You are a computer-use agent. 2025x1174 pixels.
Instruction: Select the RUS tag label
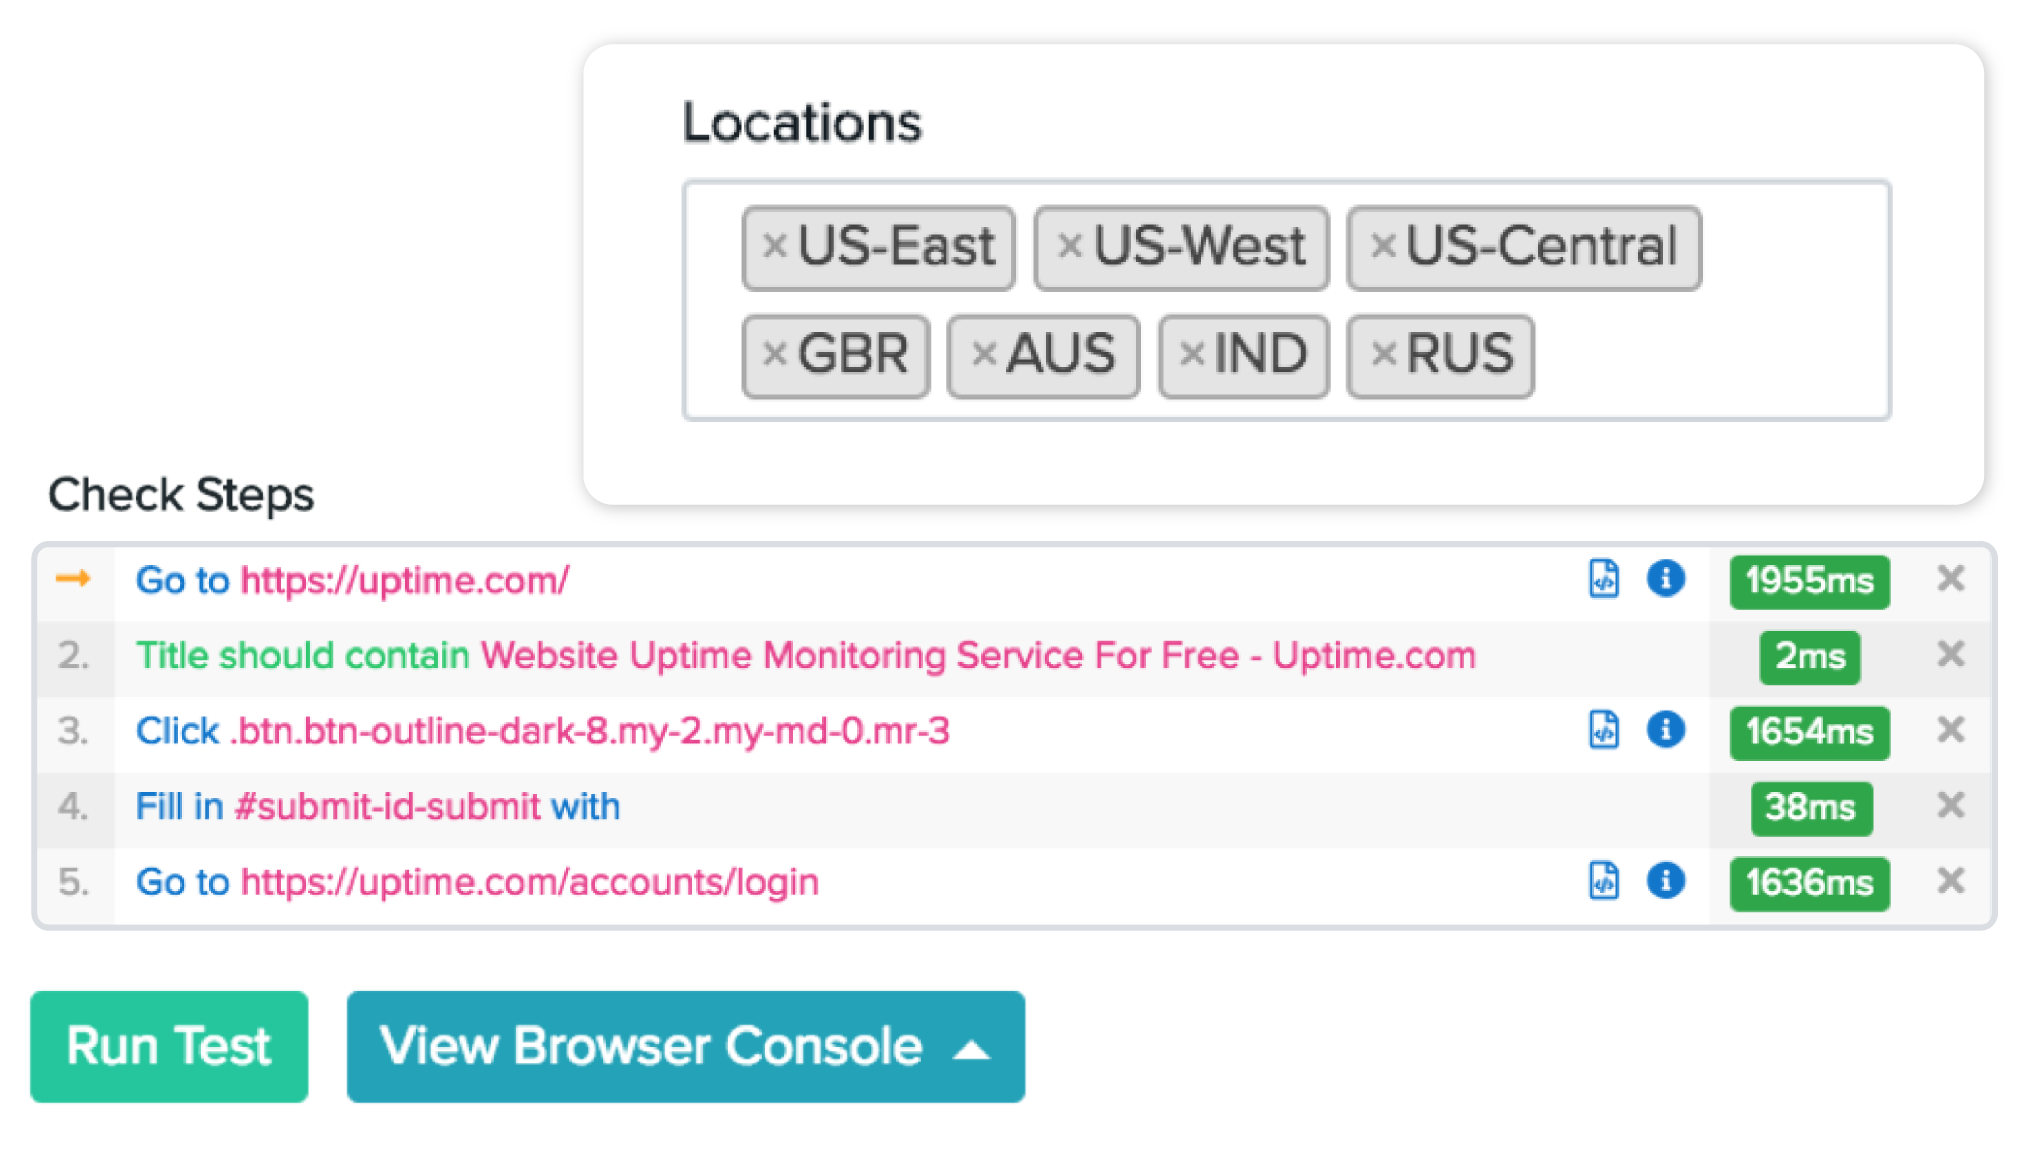click(1459, 353)
